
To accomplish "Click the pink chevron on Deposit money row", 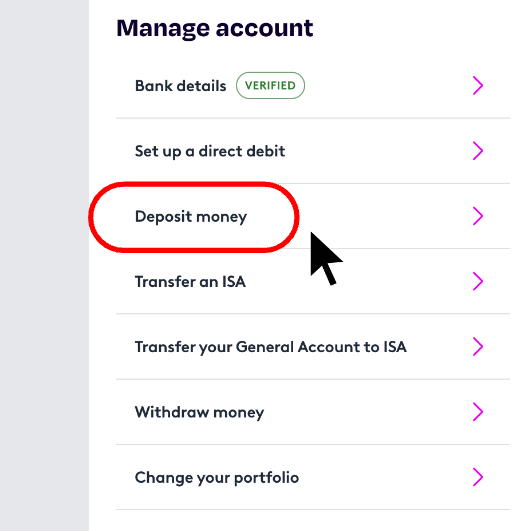I will [x=477, y=216].
